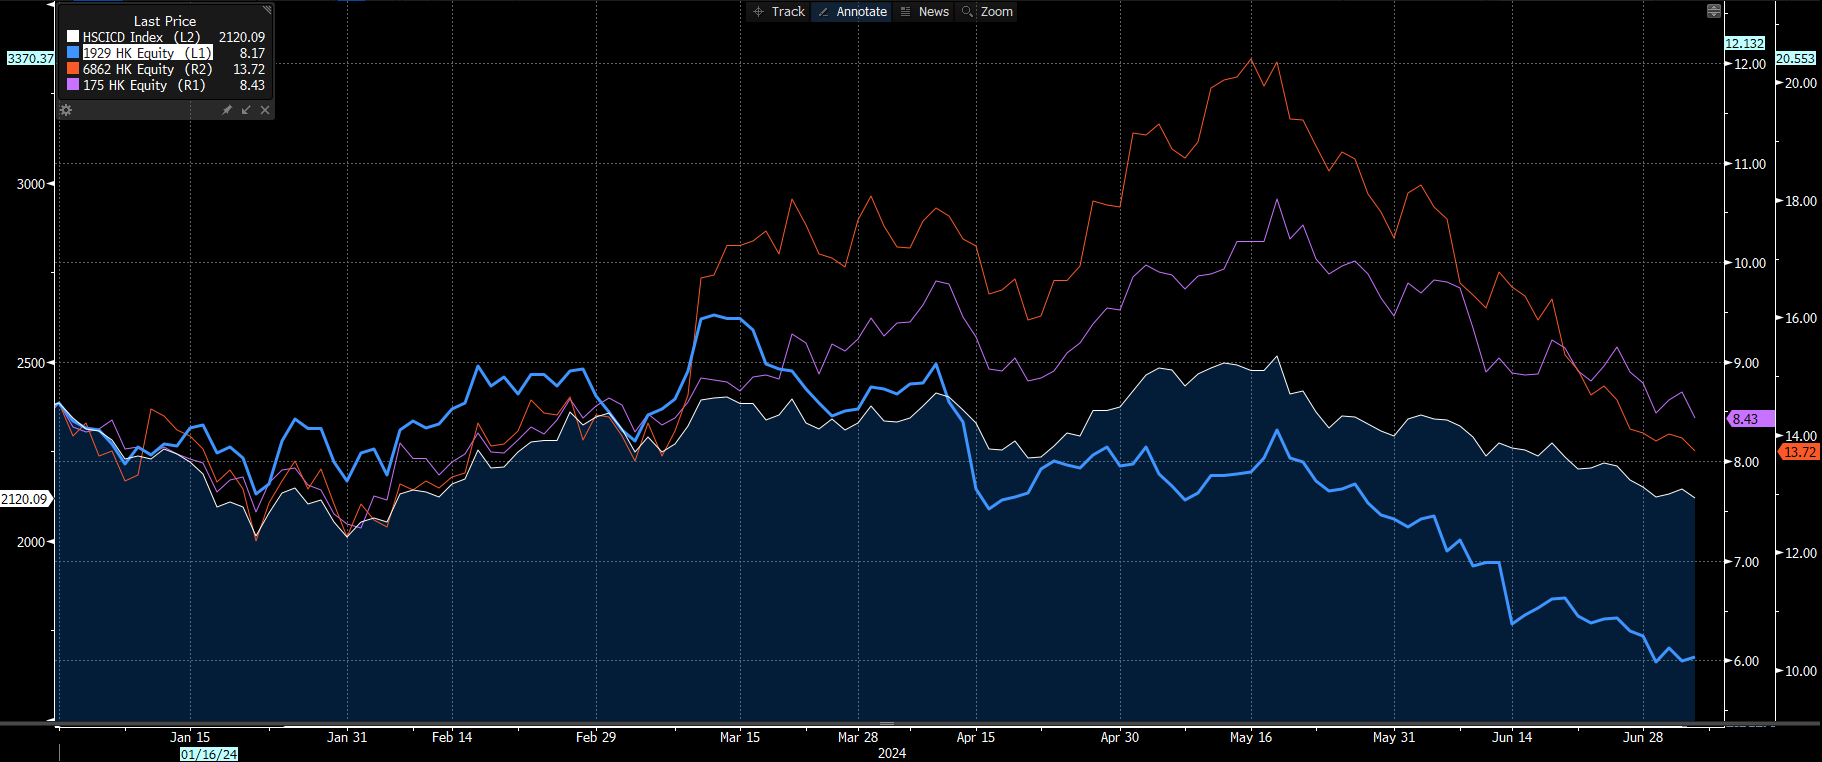Screen dimensions: 1822x762
Task: Select the HSCICD Index legend entry
Action: pyautogui.click(x=141, y=37)
